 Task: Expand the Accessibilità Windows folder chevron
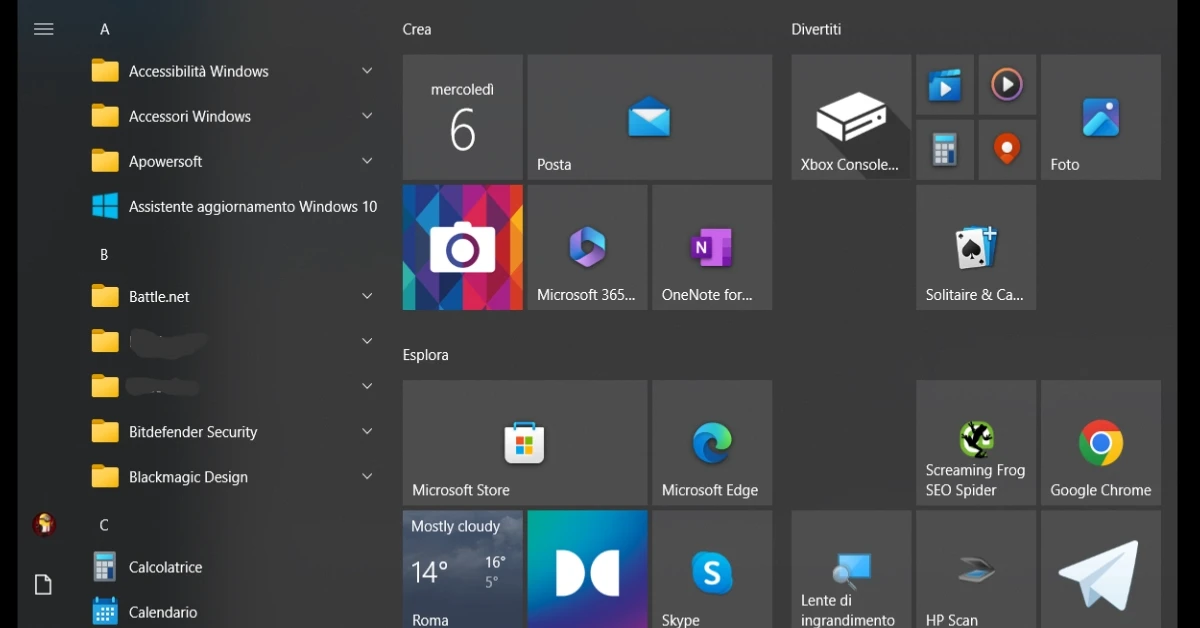click(x=367, y=71)
